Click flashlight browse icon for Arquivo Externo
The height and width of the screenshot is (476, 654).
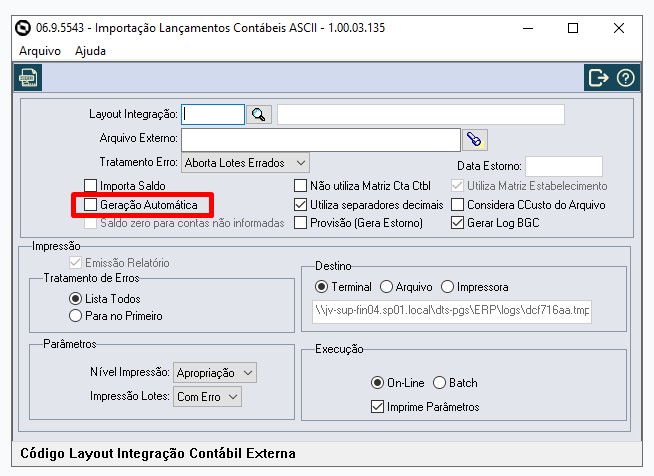[475, 140]
